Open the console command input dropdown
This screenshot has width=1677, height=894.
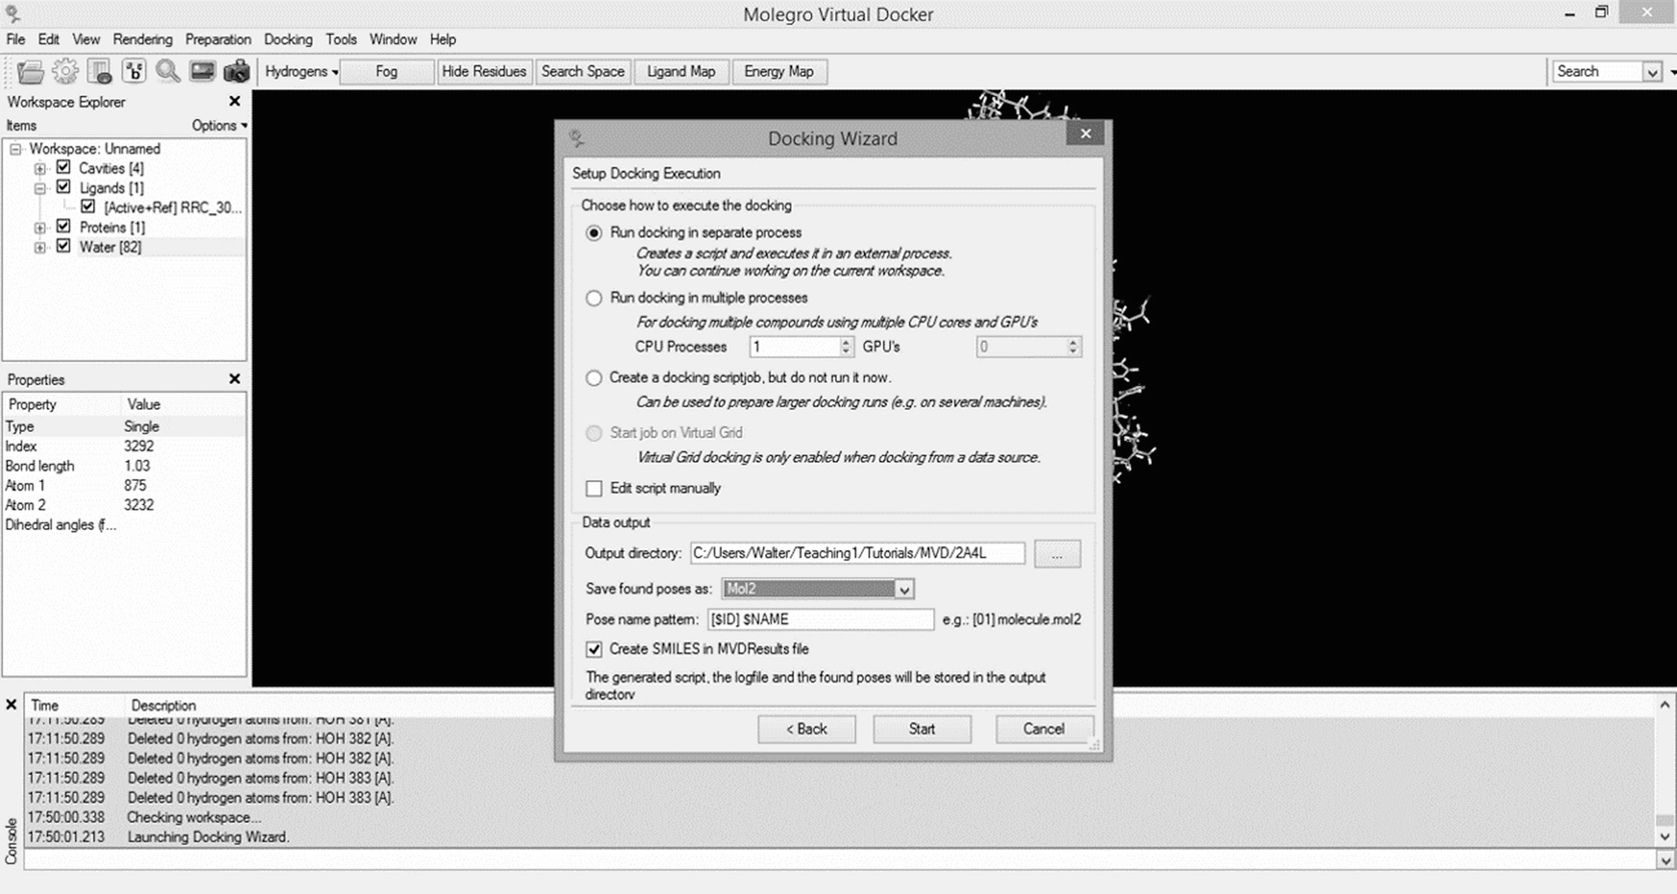pyautogui.click(x=1665, y=860)
